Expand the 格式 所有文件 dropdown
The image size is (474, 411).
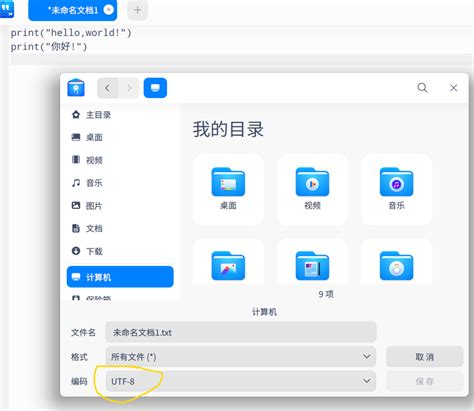click(241, 357)
